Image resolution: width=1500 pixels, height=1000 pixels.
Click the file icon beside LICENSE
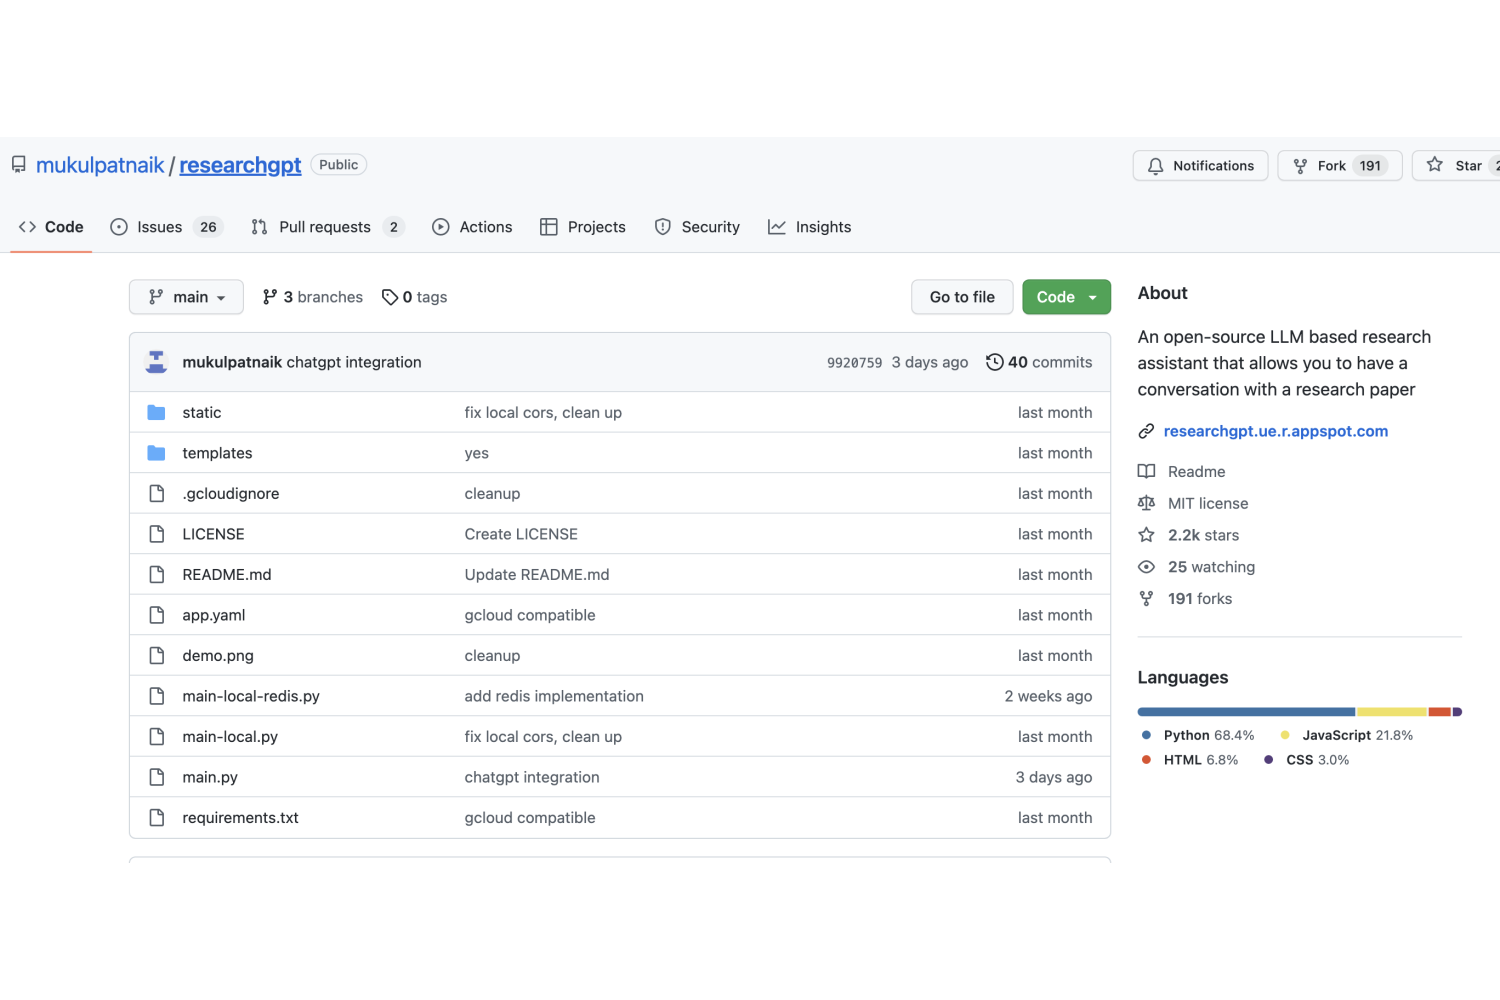(x=156, y=534)
